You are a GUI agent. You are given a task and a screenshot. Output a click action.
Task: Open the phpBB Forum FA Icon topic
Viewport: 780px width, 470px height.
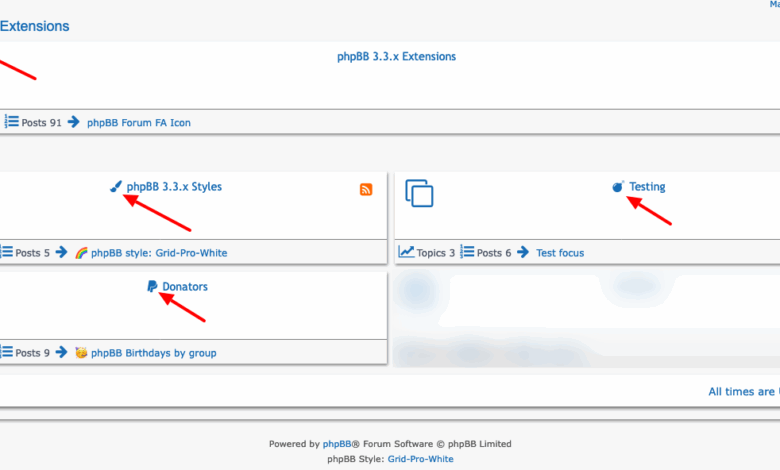[139, 123]
